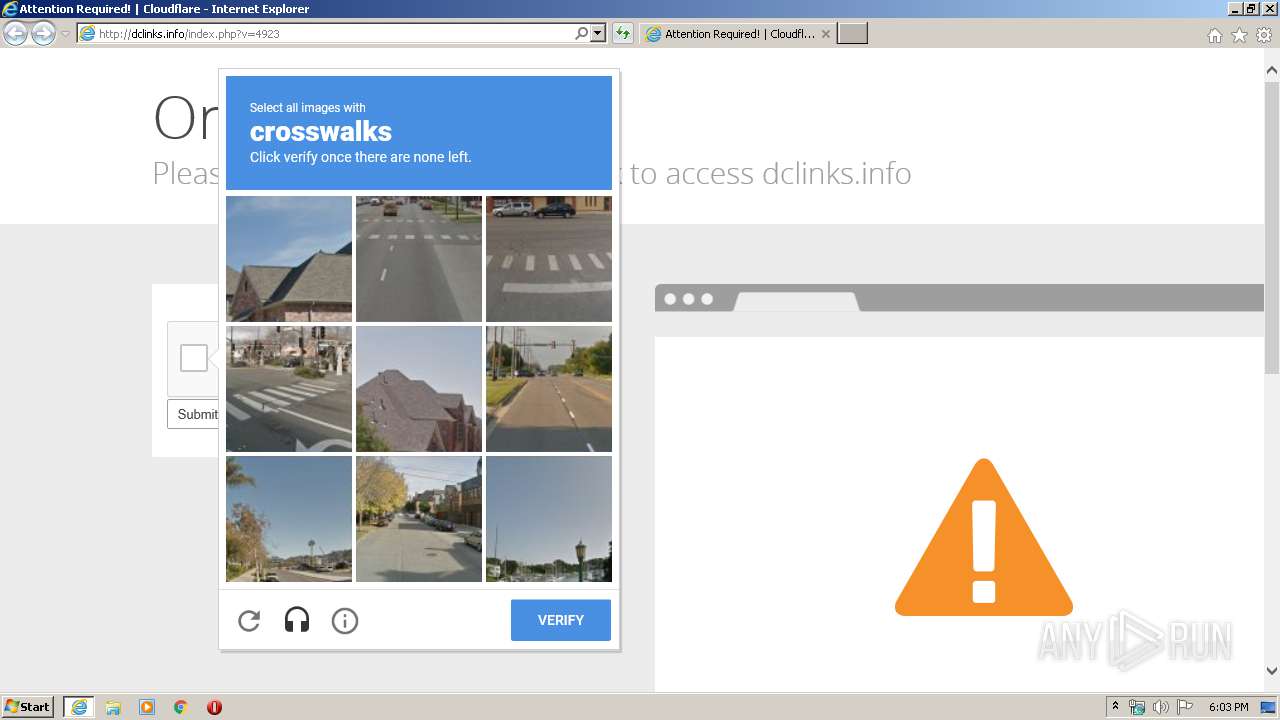Open the Action Center flag icon
Image resolution: width=1280 pixels, height=720 pixels.
pos(1185,707)
